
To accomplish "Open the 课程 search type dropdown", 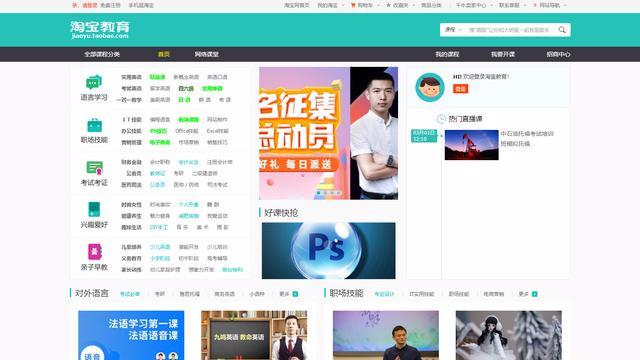I will click(453, 30).
